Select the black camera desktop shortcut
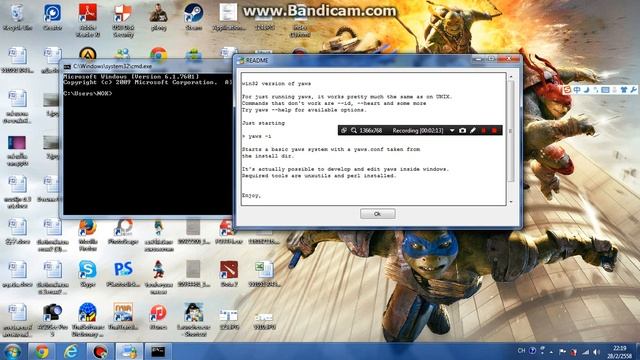This screenshot has height=360, width=640. [52, 320]
